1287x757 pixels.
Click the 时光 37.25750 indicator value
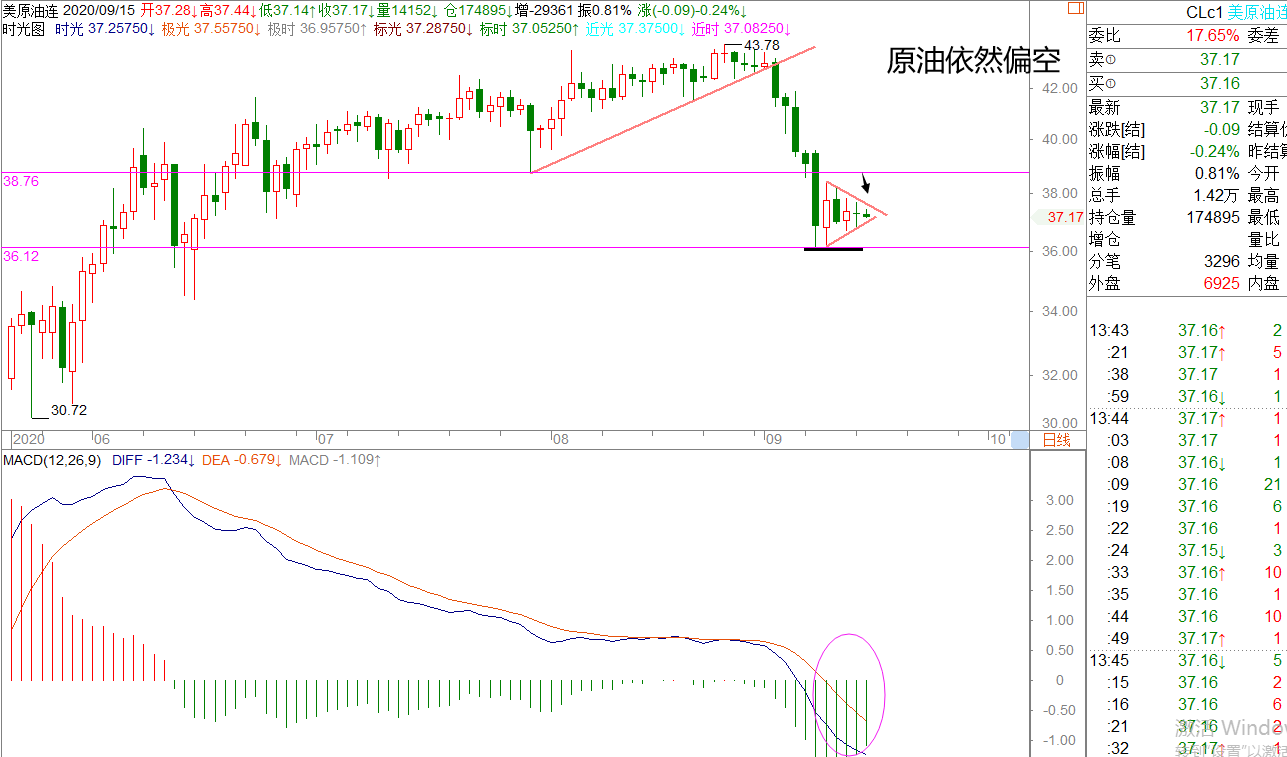point(105,29)
